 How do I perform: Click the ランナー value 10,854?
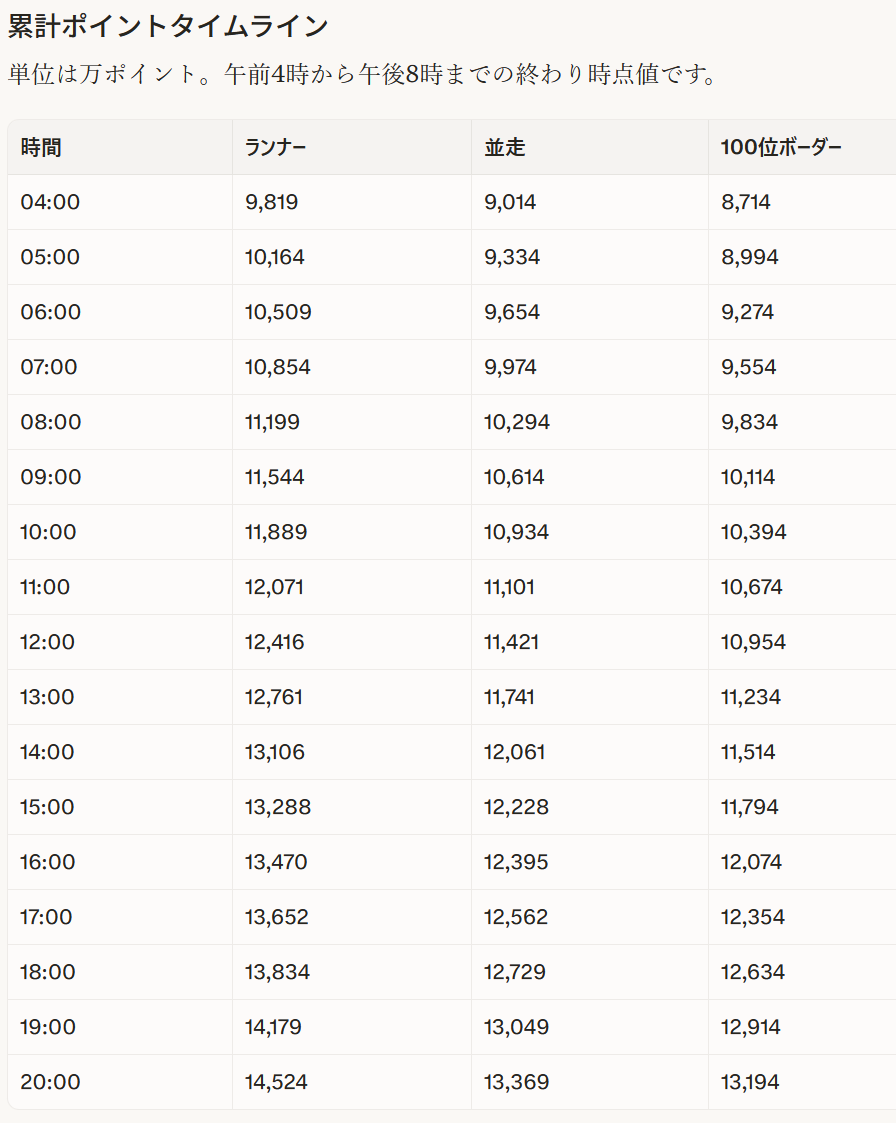pyautogui.click(x=277, y=368)
